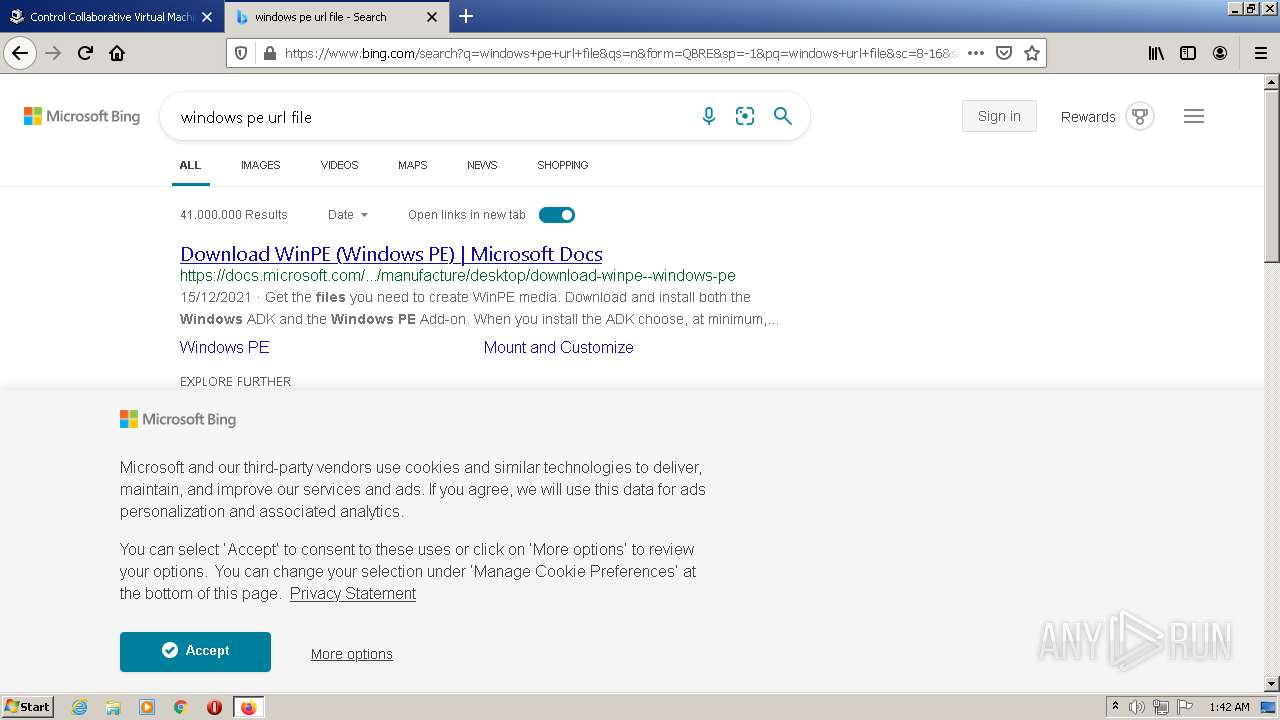The width and height of the screenshot is (1280, 720).
Task: Open the Firefox hamburger menu
Action: click(1261, 53)
